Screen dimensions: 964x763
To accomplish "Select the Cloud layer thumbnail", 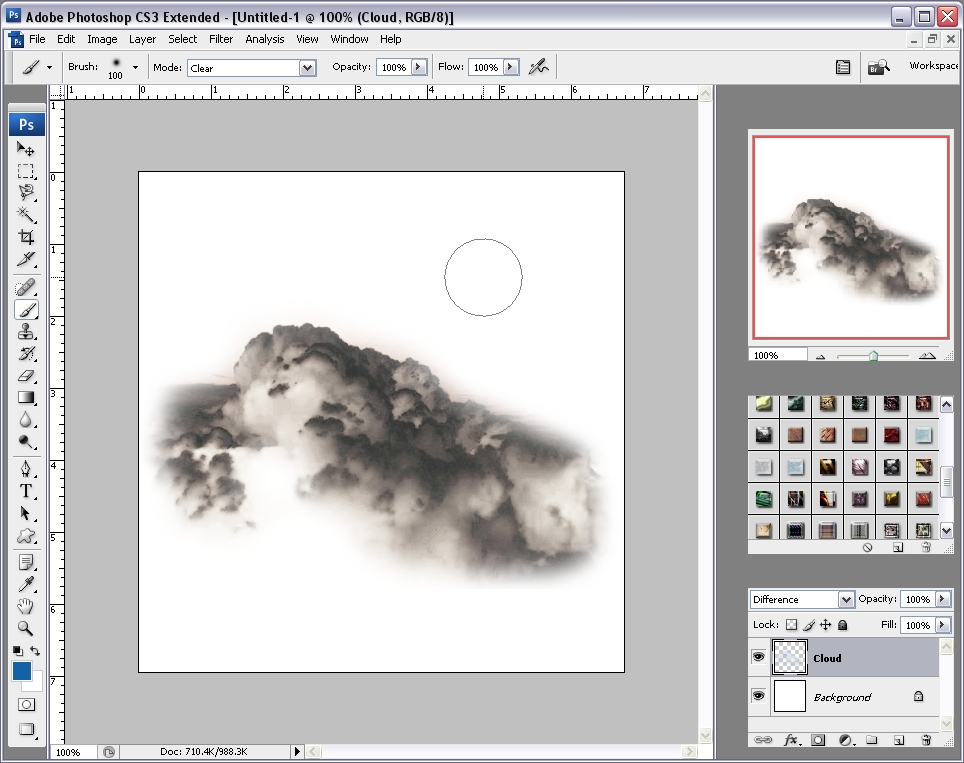I will tap(790, 657).
